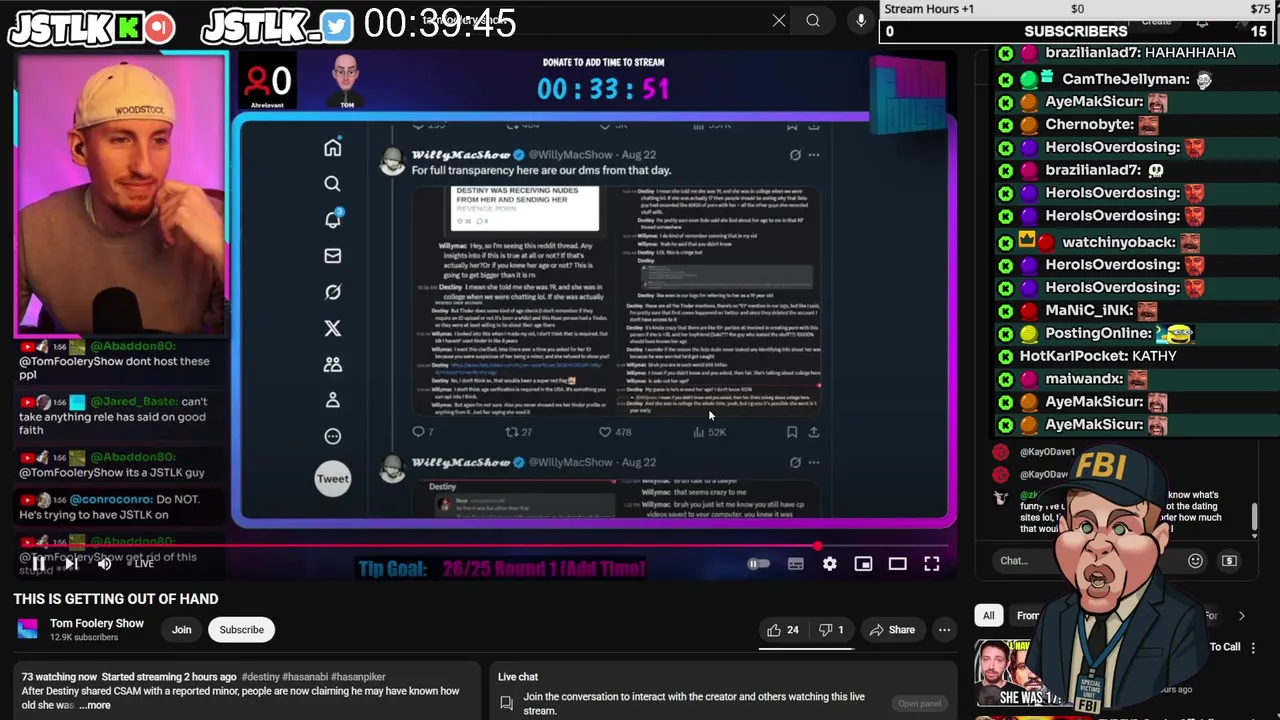The height and width of the screenshot is (720, 1280).
Task: Open Twitter Communities people icon
Action: pos(333,364)
